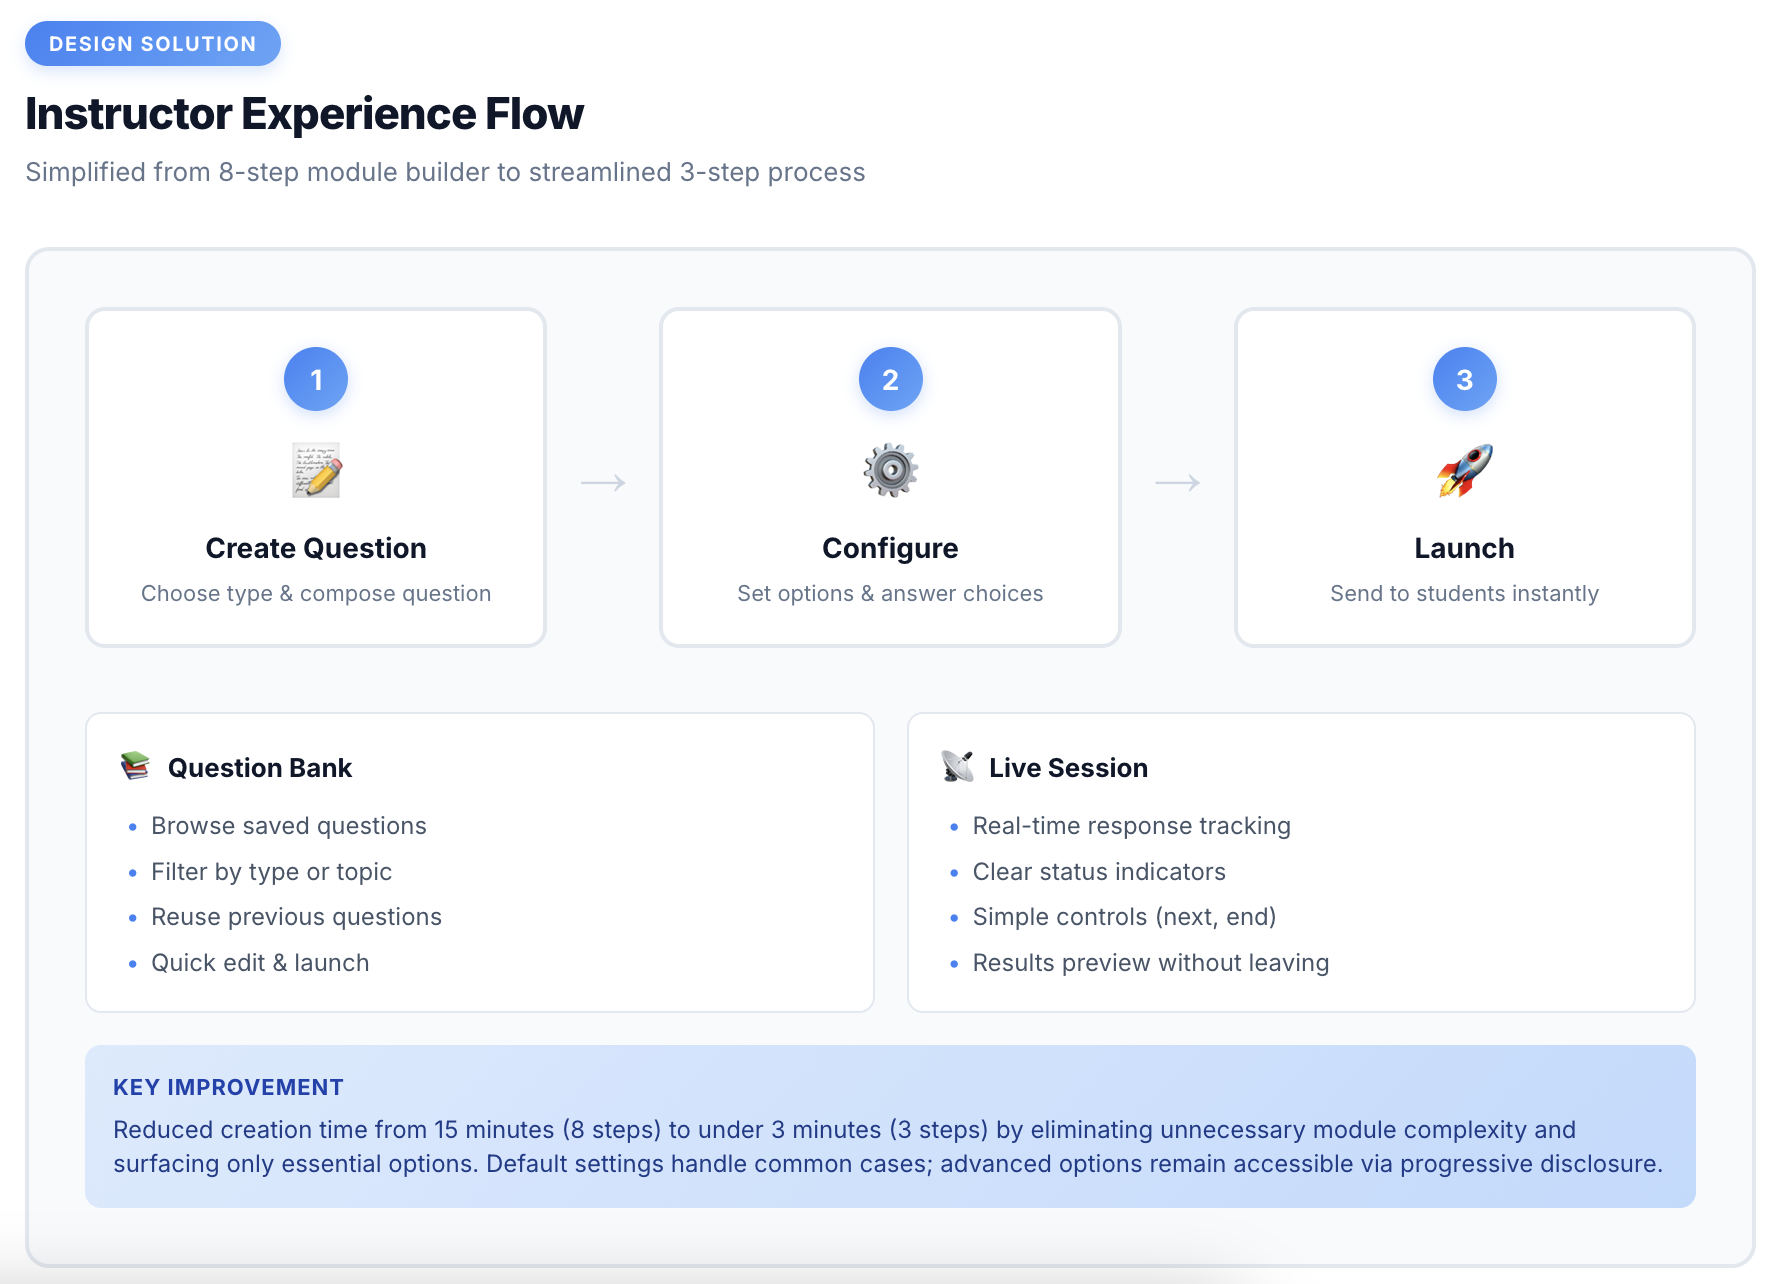Click 'Clear status indicators' bullet
Viewport: 1788px width, 1284px height.
(x=1099, y=872)
